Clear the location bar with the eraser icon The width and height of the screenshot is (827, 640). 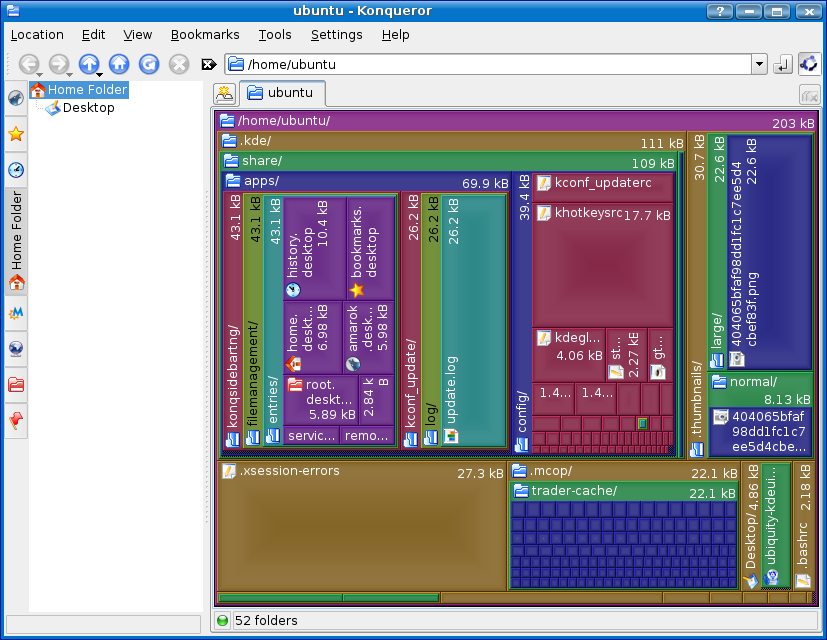(209, 65)
